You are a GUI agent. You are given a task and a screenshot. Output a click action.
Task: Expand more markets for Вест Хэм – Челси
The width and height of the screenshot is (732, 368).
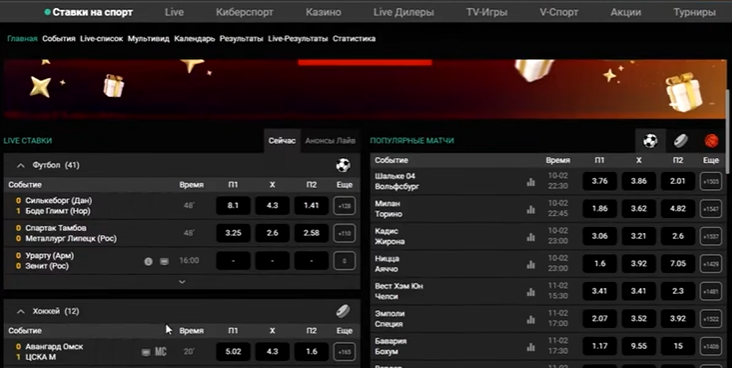(711, 291)
